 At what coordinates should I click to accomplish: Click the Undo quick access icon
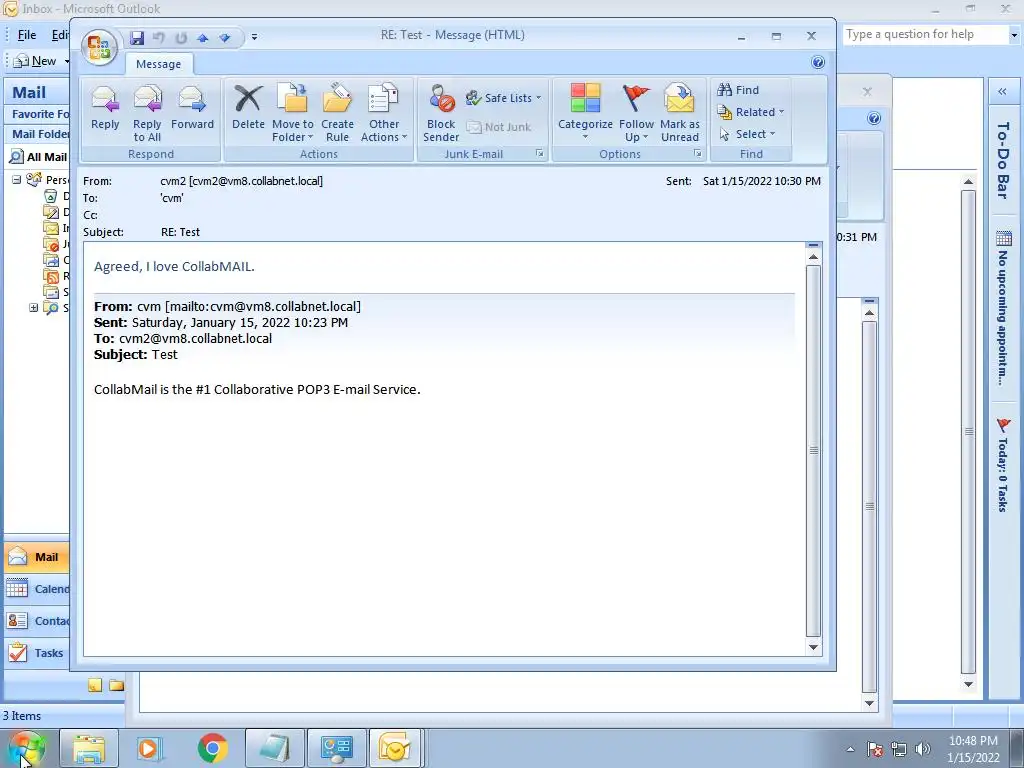(159, 38)
